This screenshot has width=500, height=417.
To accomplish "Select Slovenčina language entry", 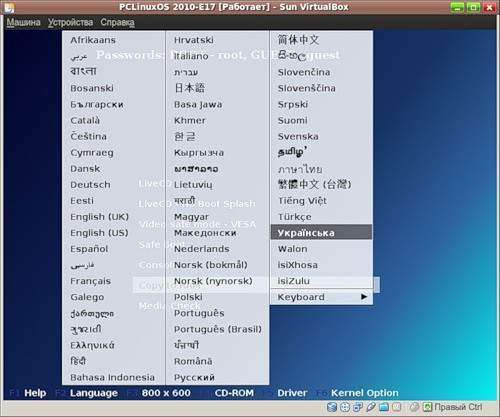I will coord(304,72).
